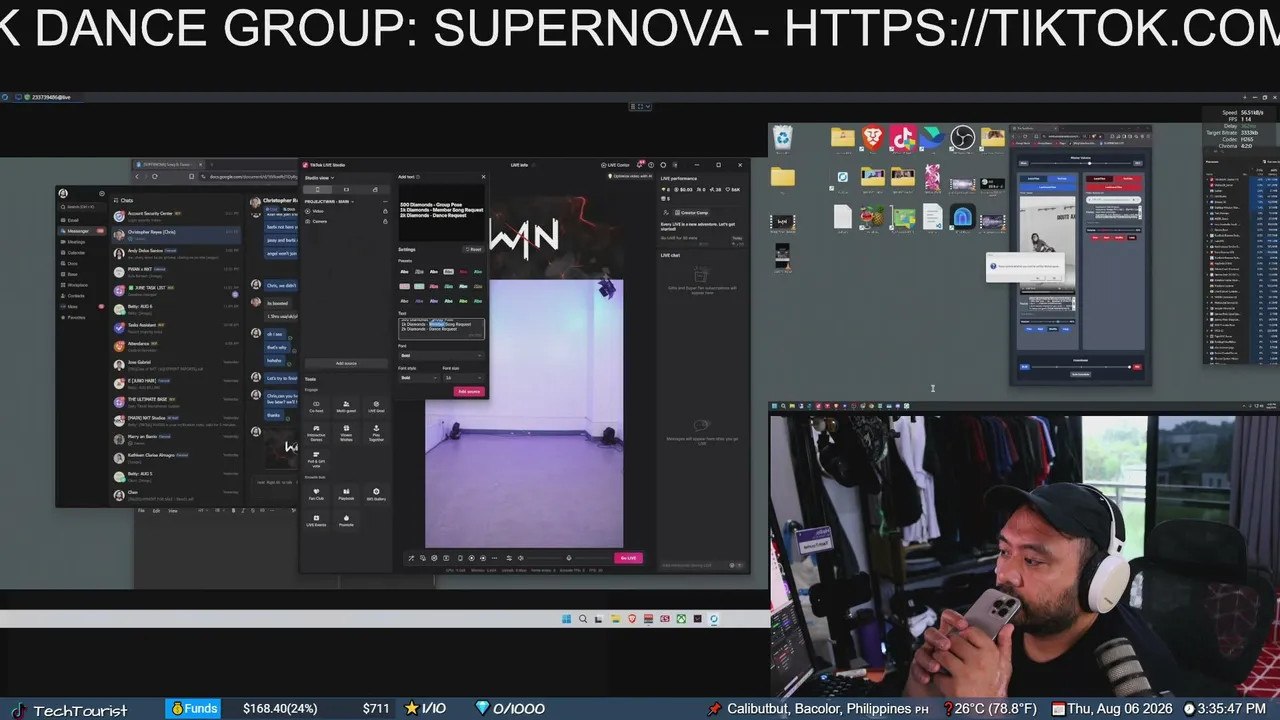Click Add source under the sources list

346,363
